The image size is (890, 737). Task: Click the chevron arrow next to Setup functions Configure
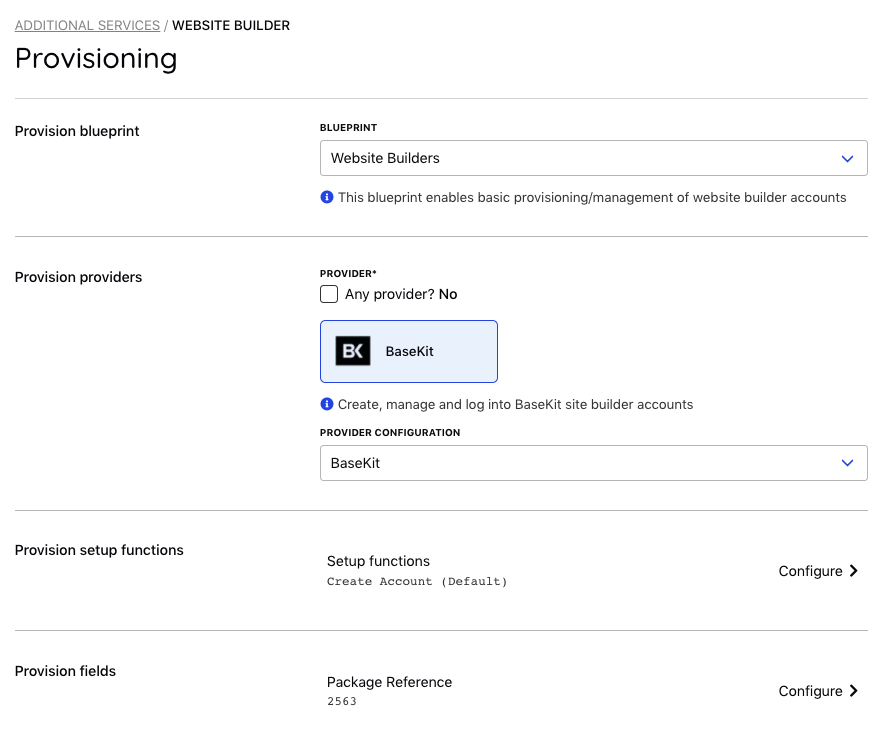pos(853,571)
